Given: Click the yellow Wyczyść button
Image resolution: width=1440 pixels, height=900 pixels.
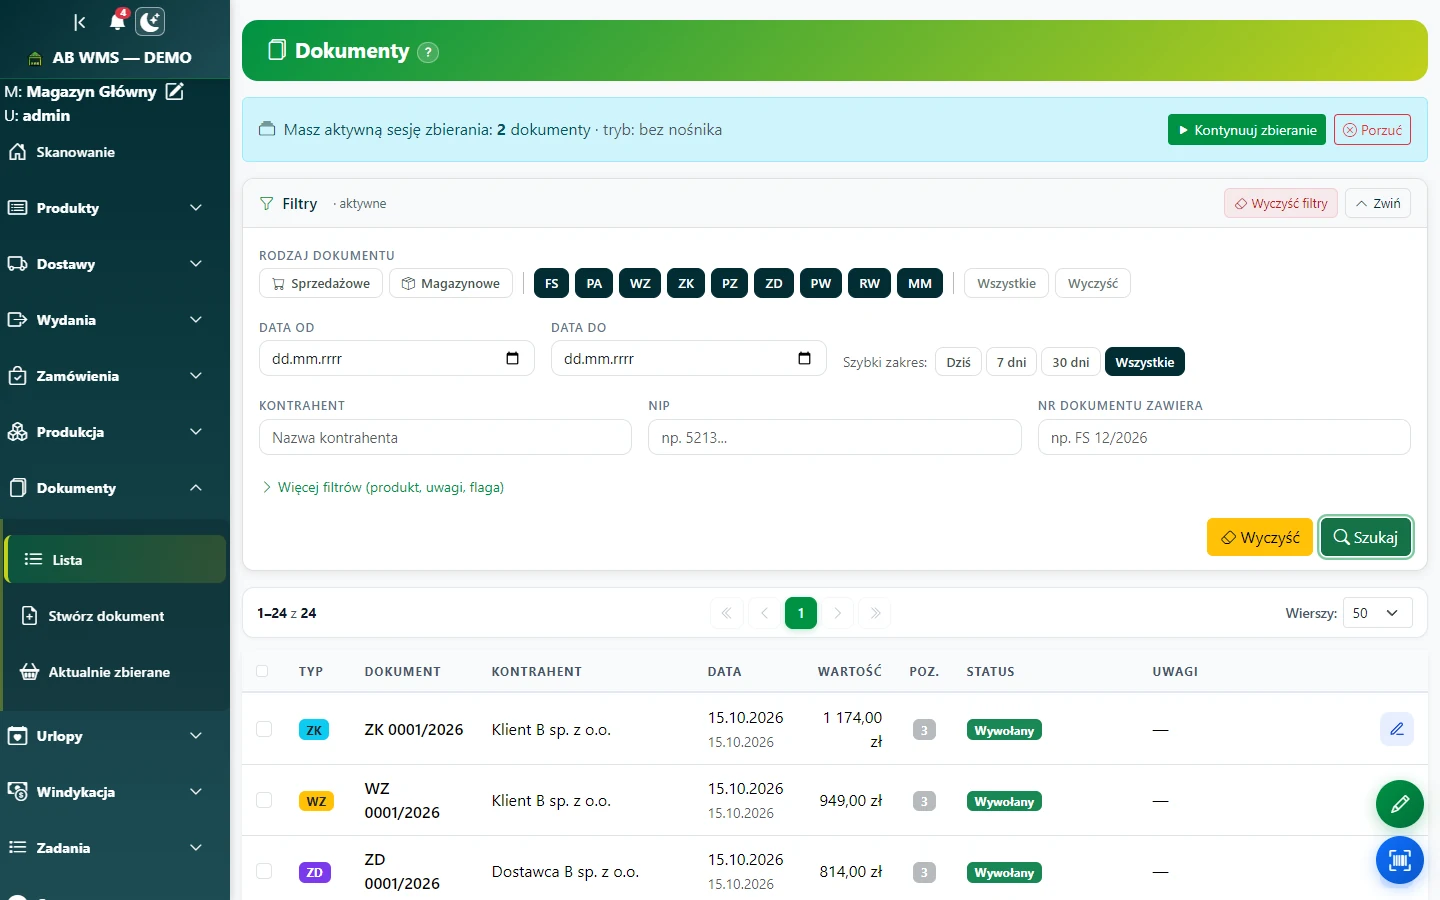Looking at the screenshot, I should (1260, 537).
